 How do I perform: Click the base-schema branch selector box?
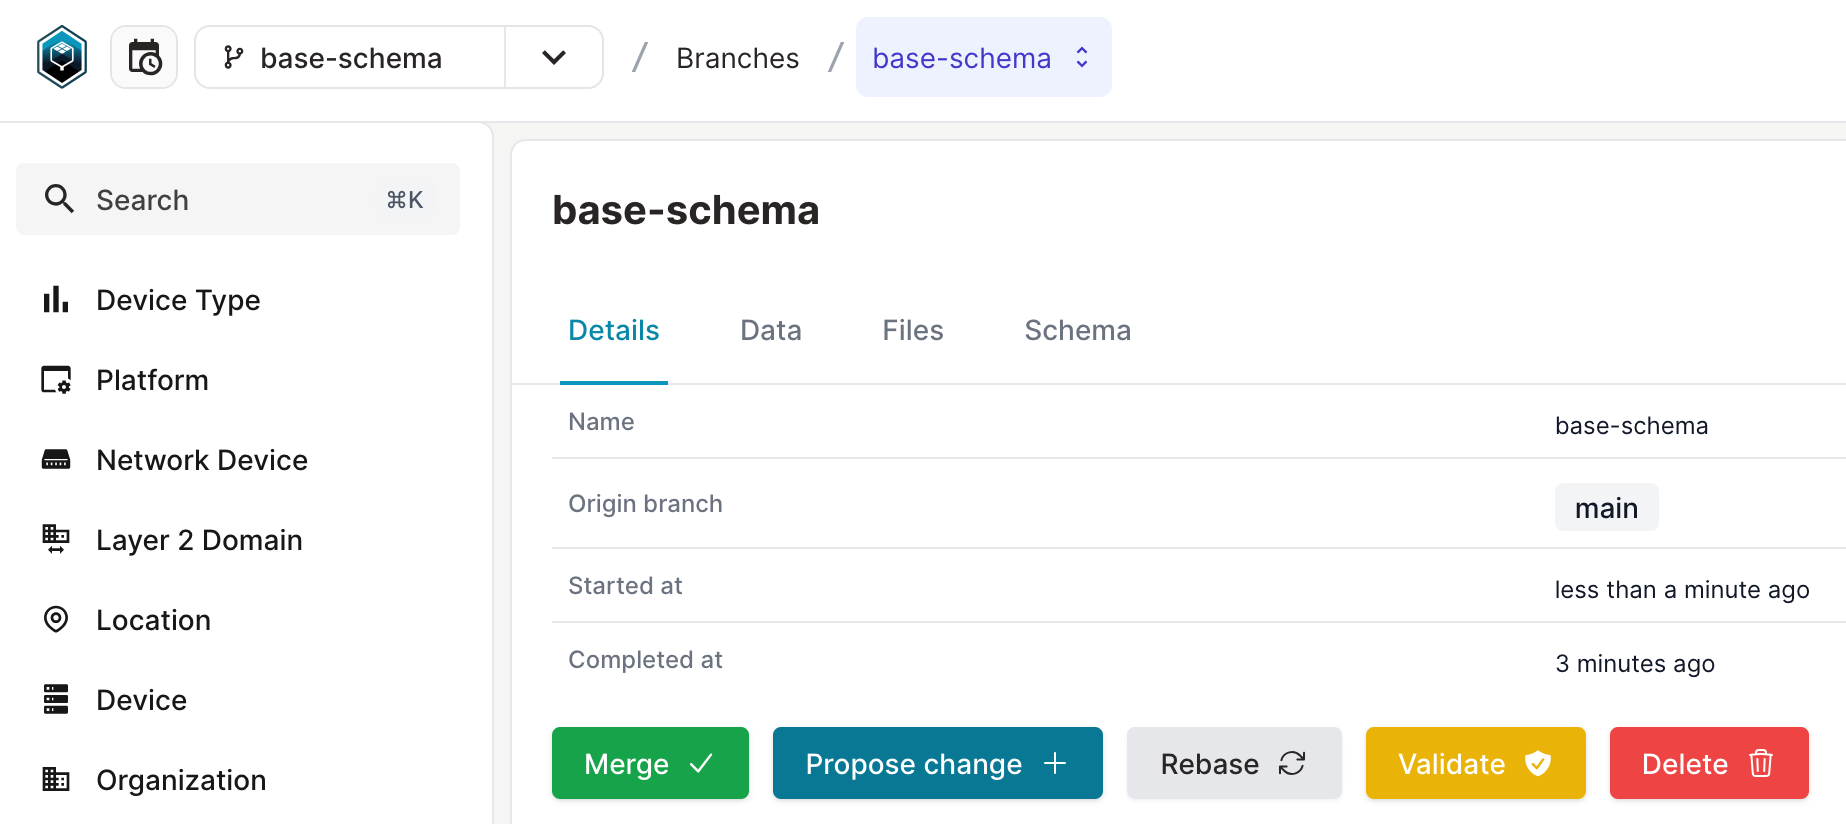click(x=350, y=57)
